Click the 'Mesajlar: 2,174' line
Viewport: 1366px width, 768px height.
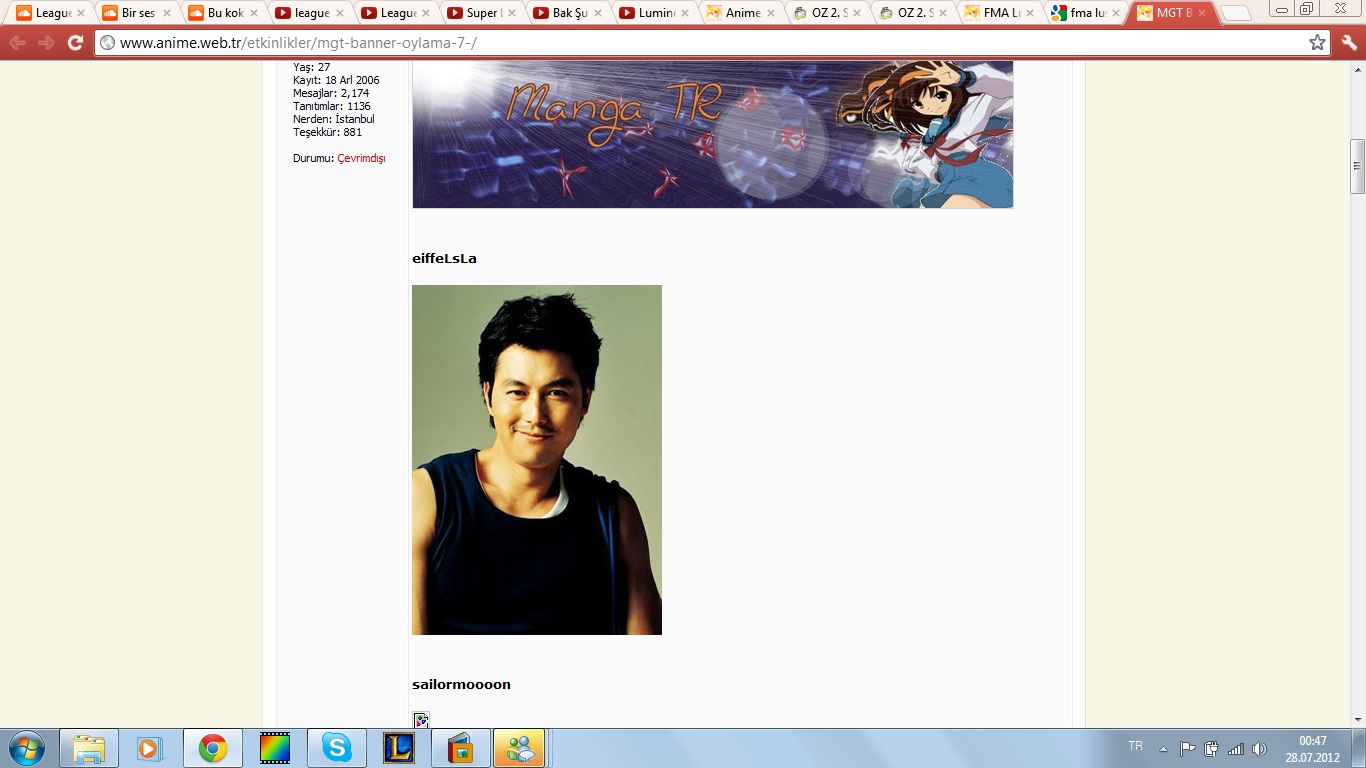[331, 93]
